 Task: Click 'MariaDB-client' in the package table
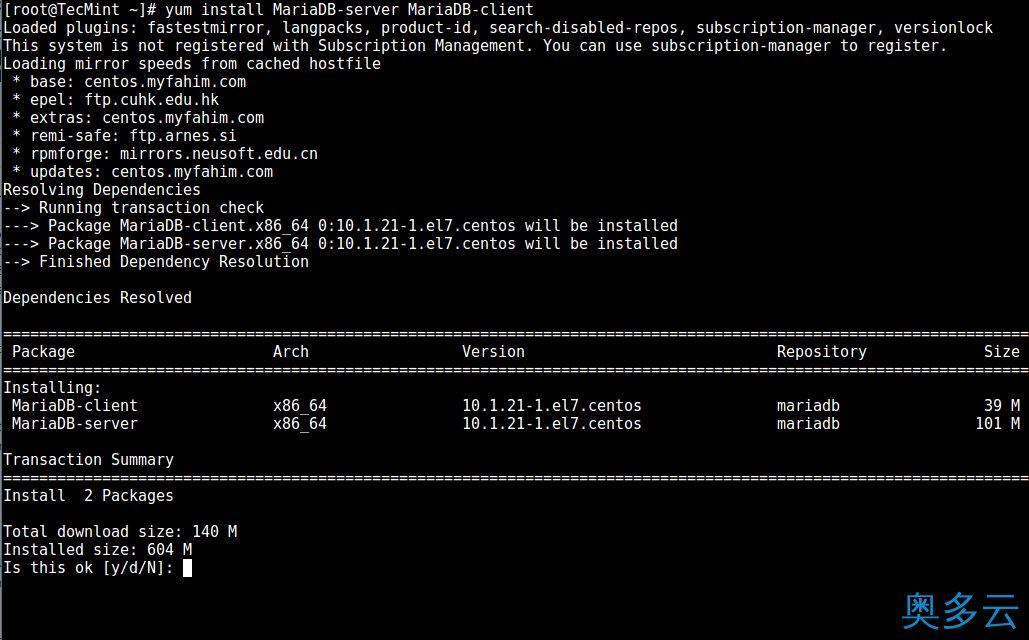(x=75, y=406)
